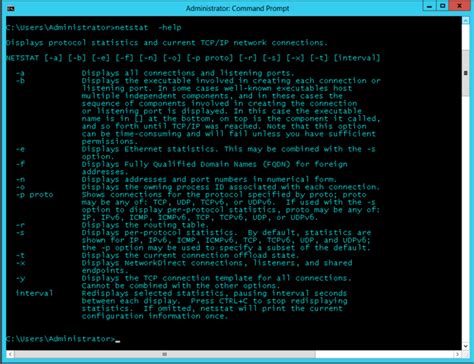
Task: Click the bottom prompt 'C:\Users\Administrator>'
Action: [x=60, y=339]
